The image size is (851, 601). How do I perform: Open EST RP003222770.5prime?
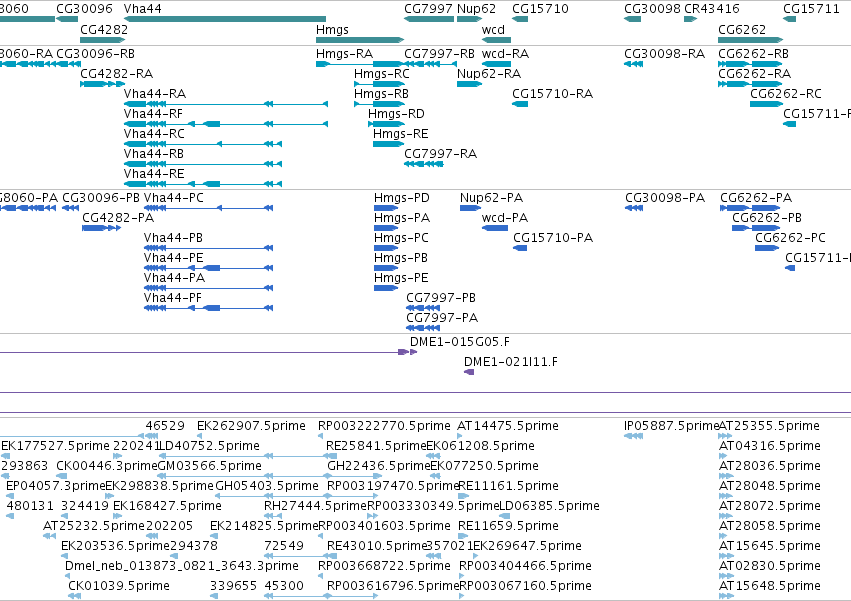(384, 426)
